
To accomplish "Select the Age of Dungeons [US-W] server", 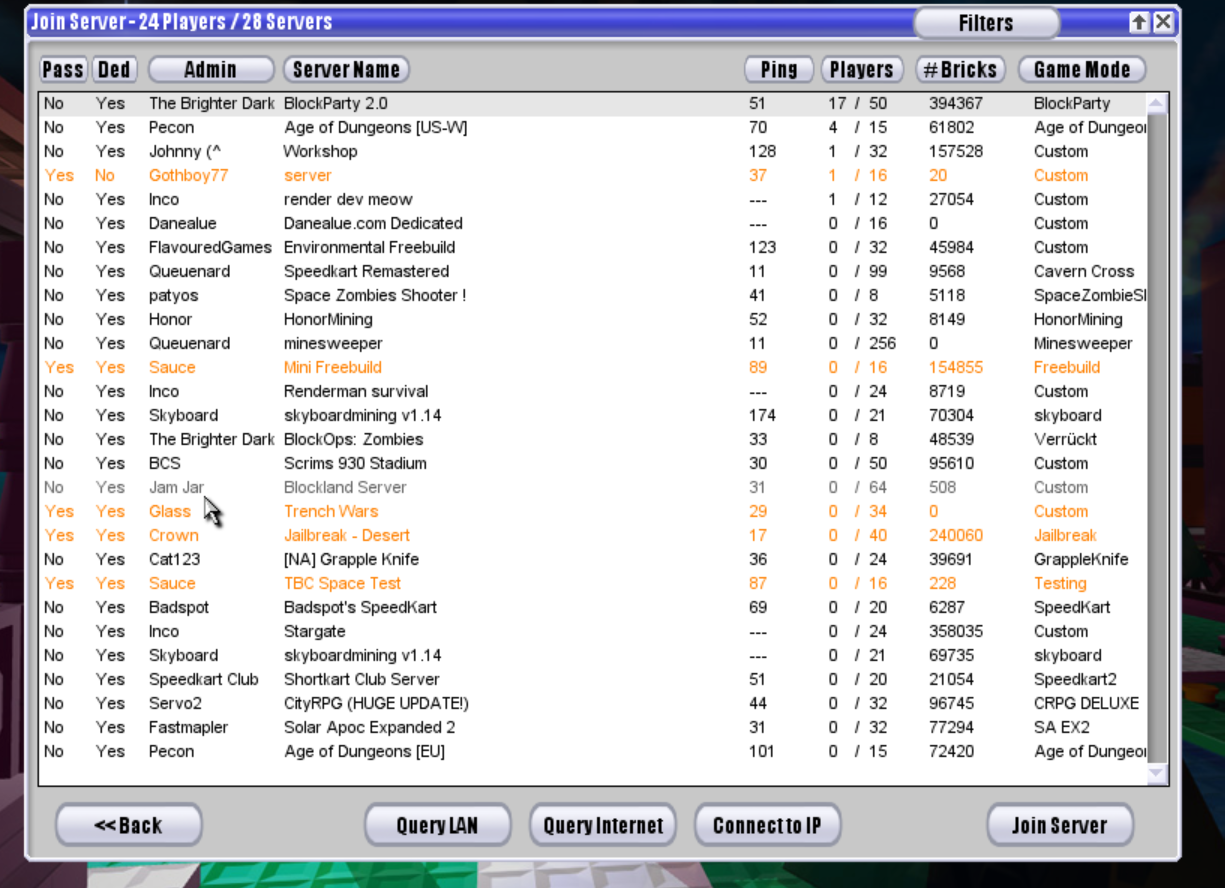I will (x=593, y=127).
